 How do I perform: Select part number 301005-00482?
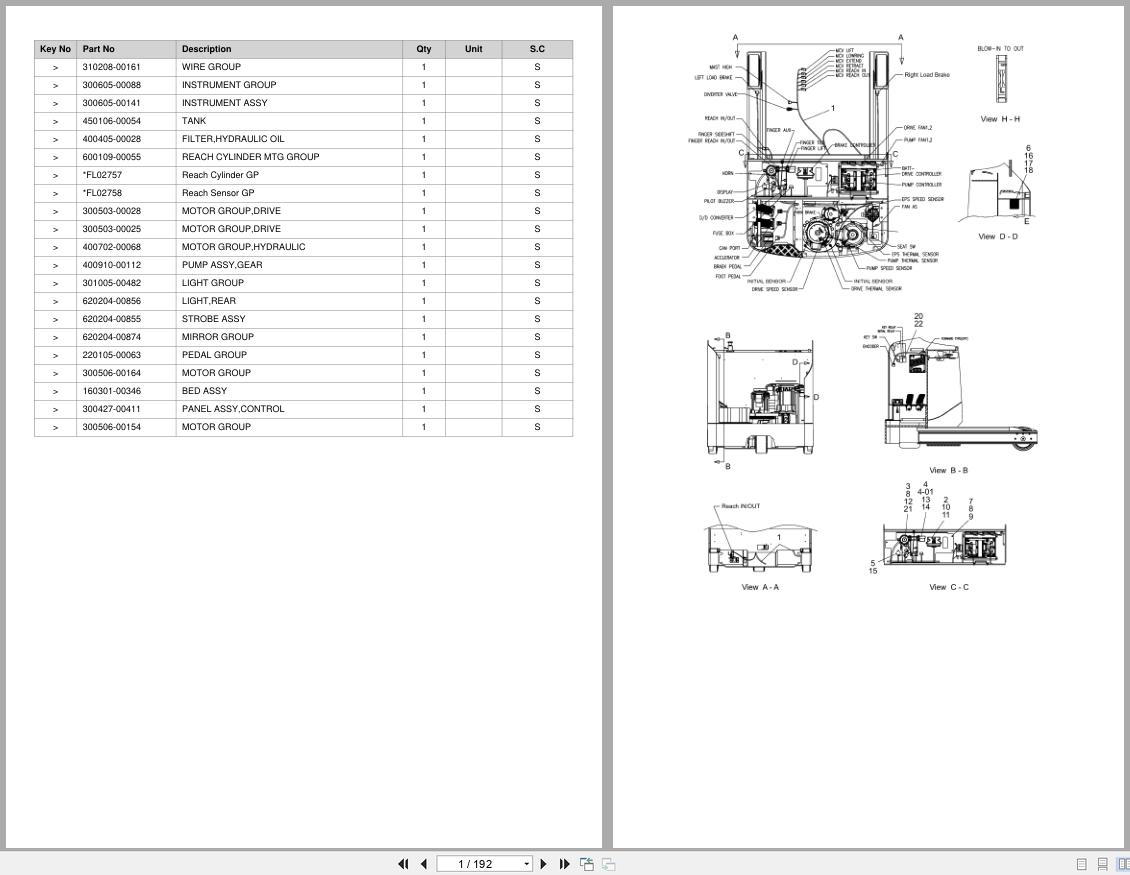[x=112, y=283]
